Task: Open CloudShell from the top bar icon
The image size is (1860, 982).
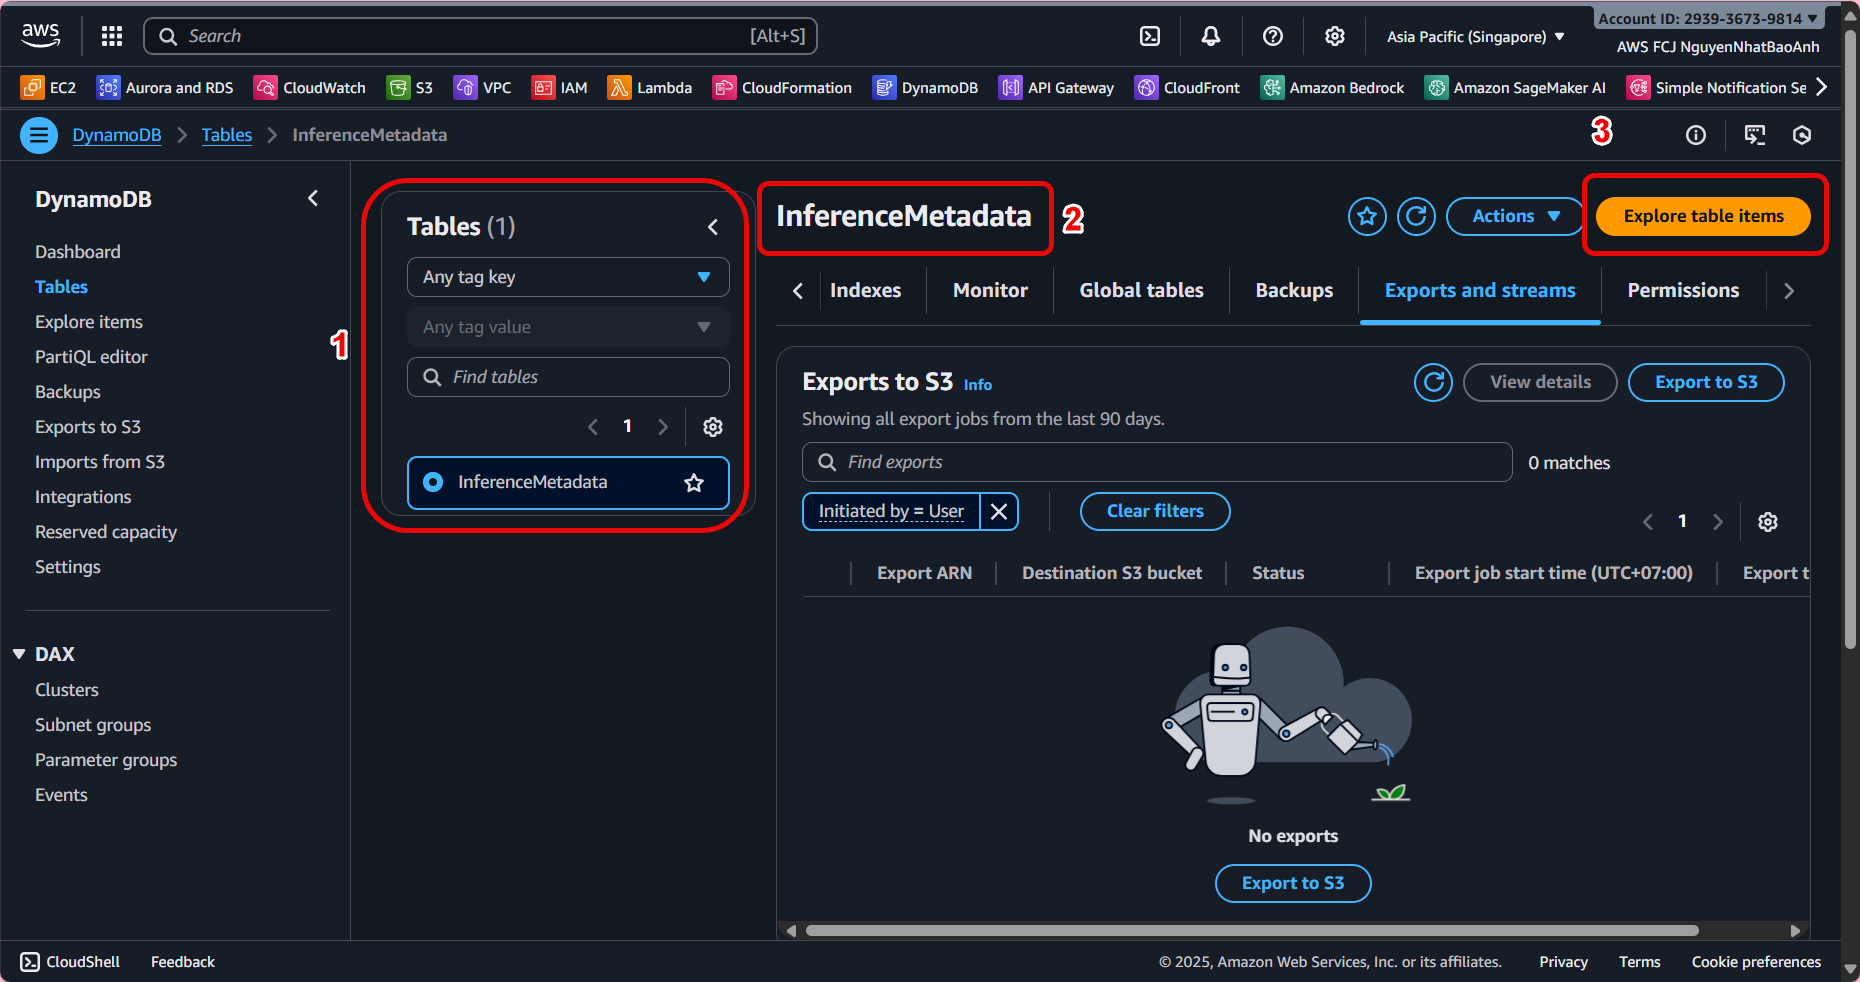Action: (x=1150, y=36)
